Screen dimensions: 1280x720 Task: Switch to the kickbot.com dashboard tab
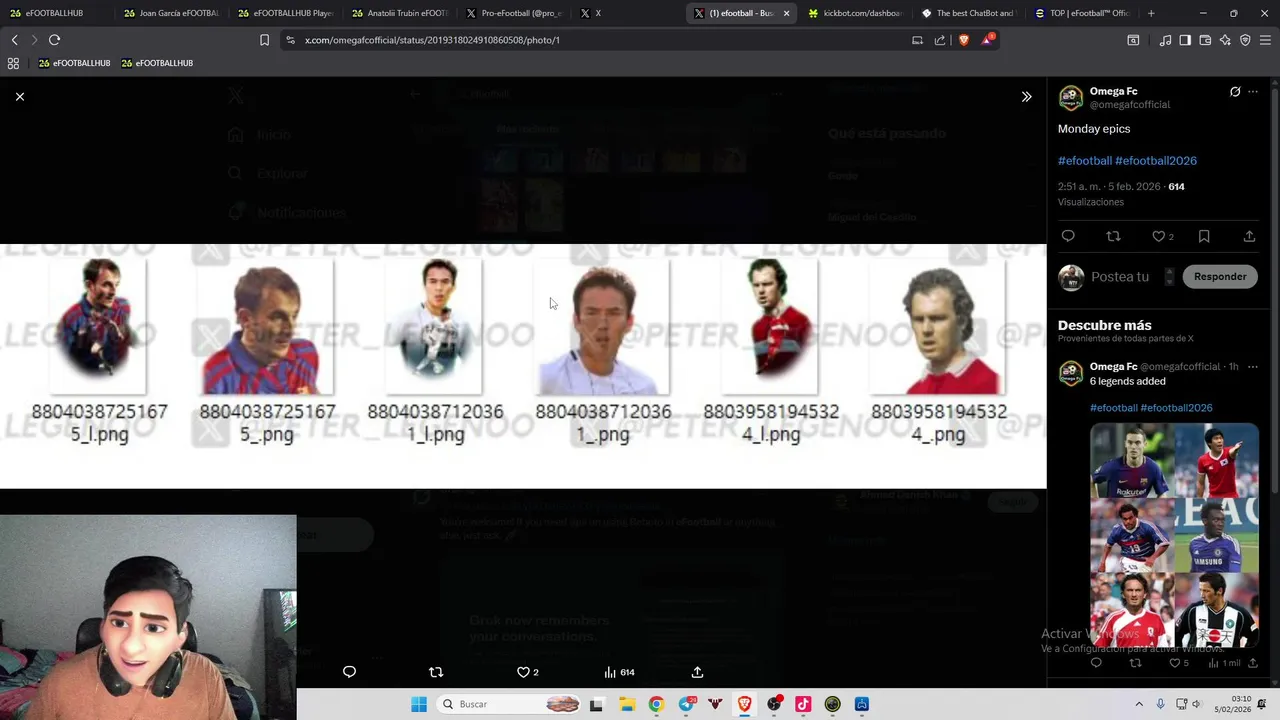[x=855, y=13]
